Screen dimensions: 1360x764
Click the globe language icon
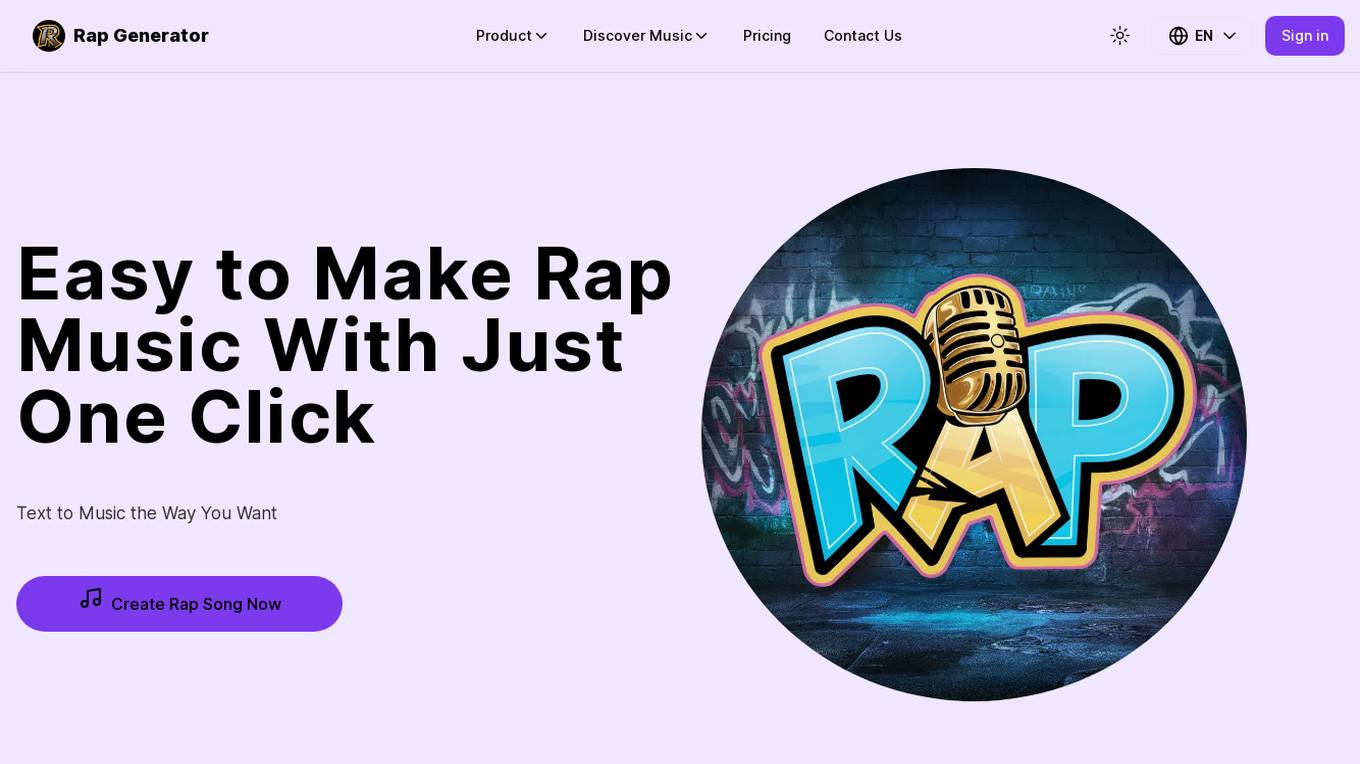tap(1178, 36)
